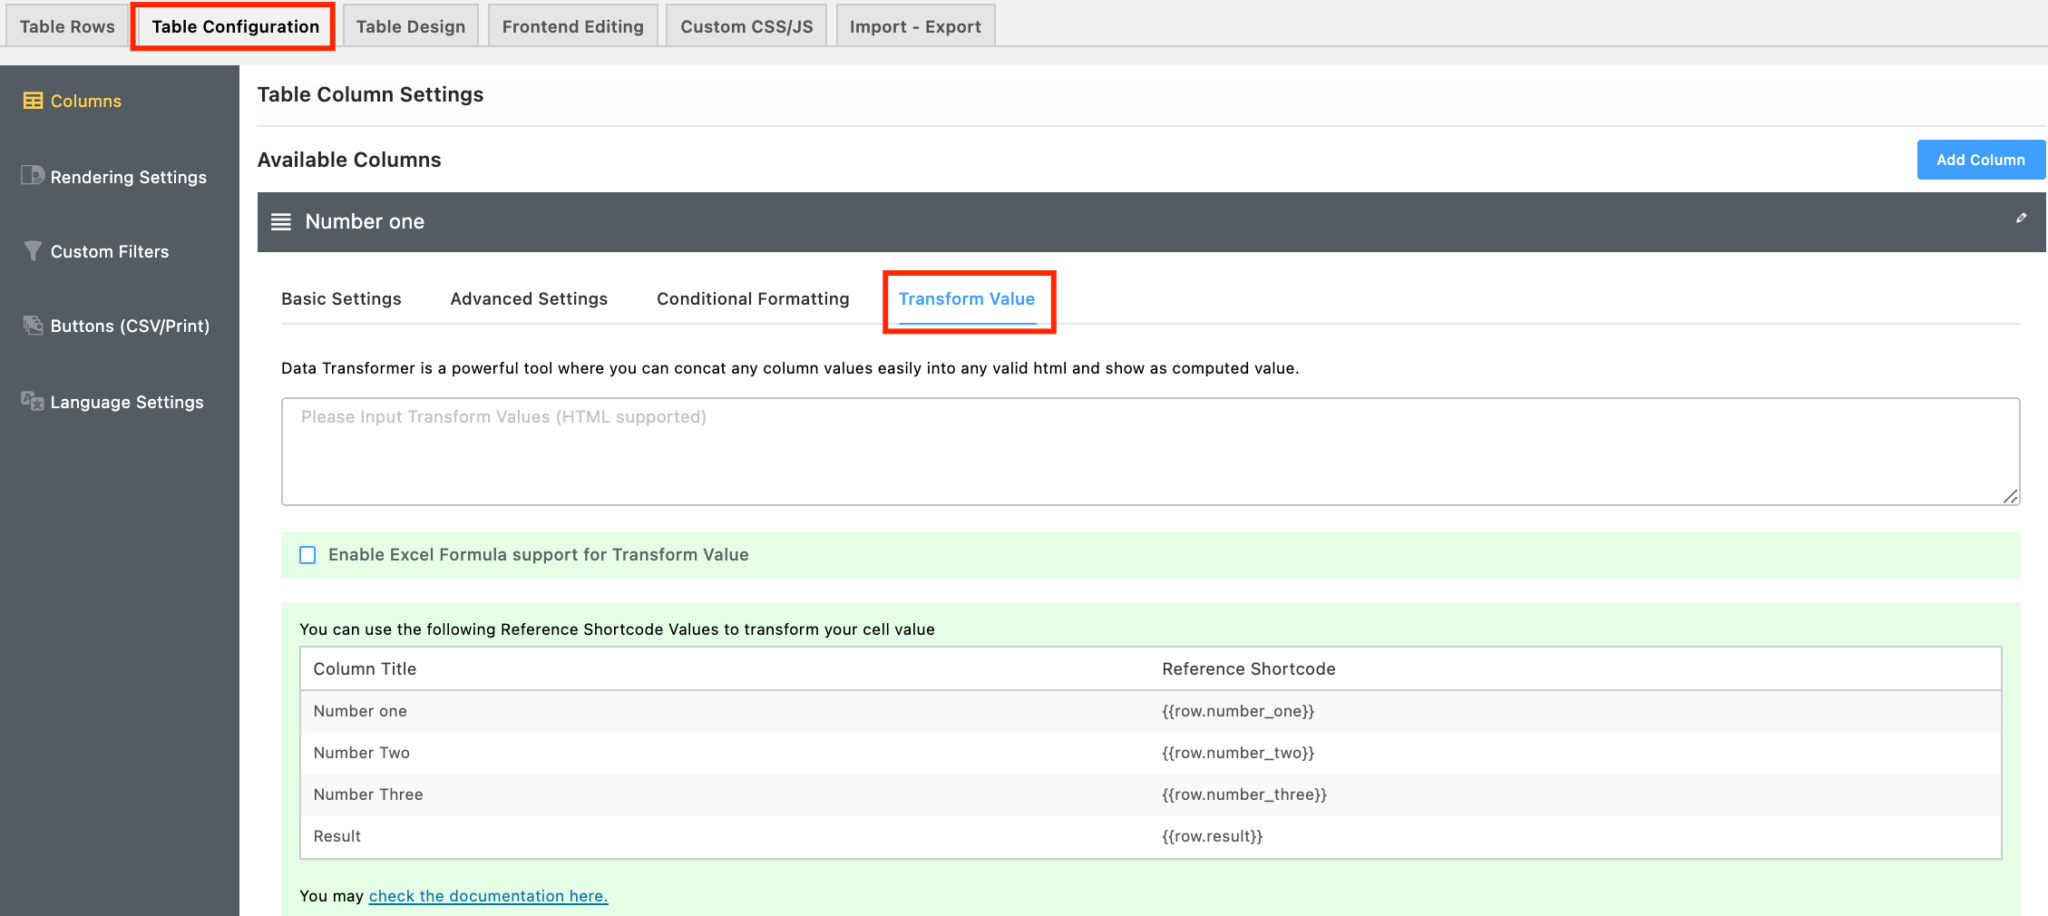2048x916 pixels.
Task: Switch to the Custom CSS/JS tab
Action: pyautogui.click(x=746, y=25)
